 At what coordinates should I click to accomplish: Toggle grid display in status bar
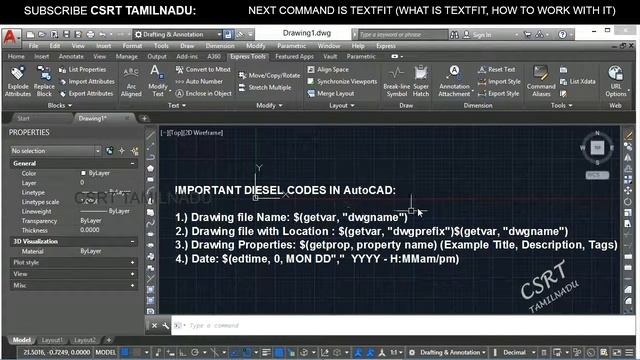tap(124, 352)
